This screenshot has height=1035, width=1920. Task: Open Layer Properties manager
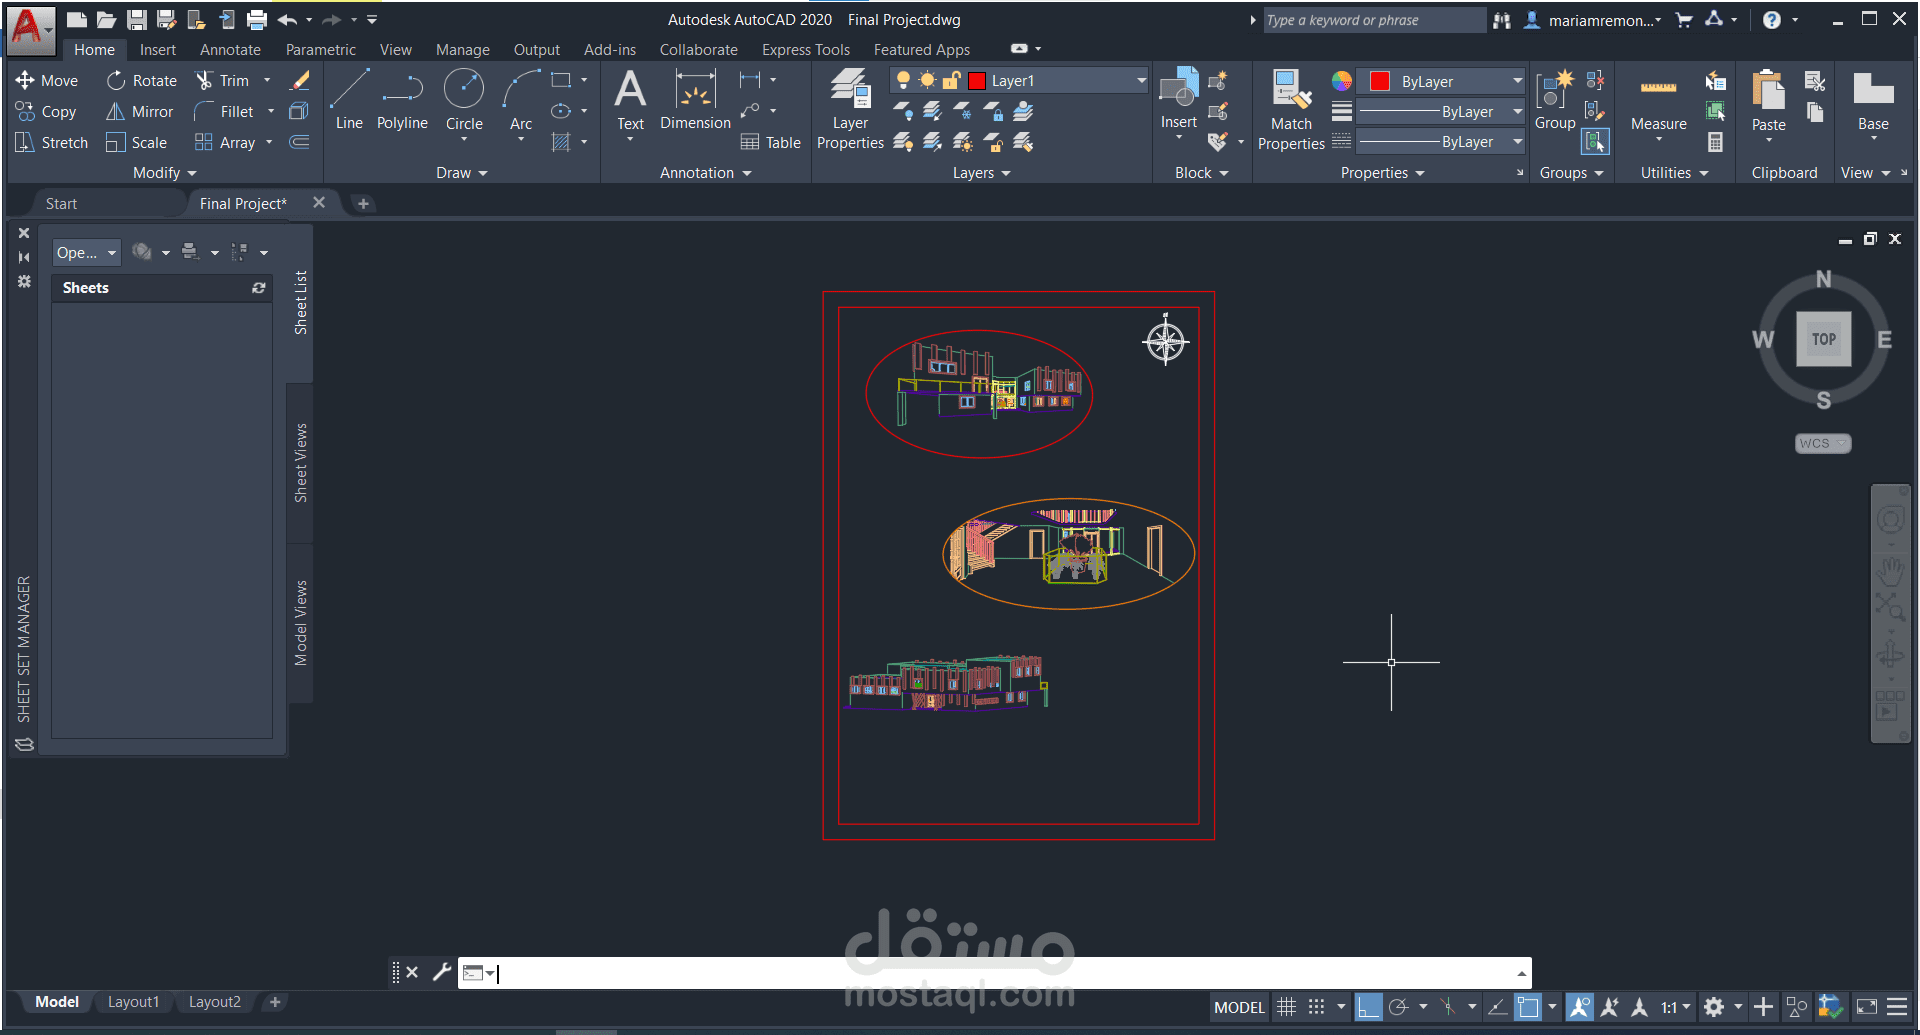[x=850, y=109]
